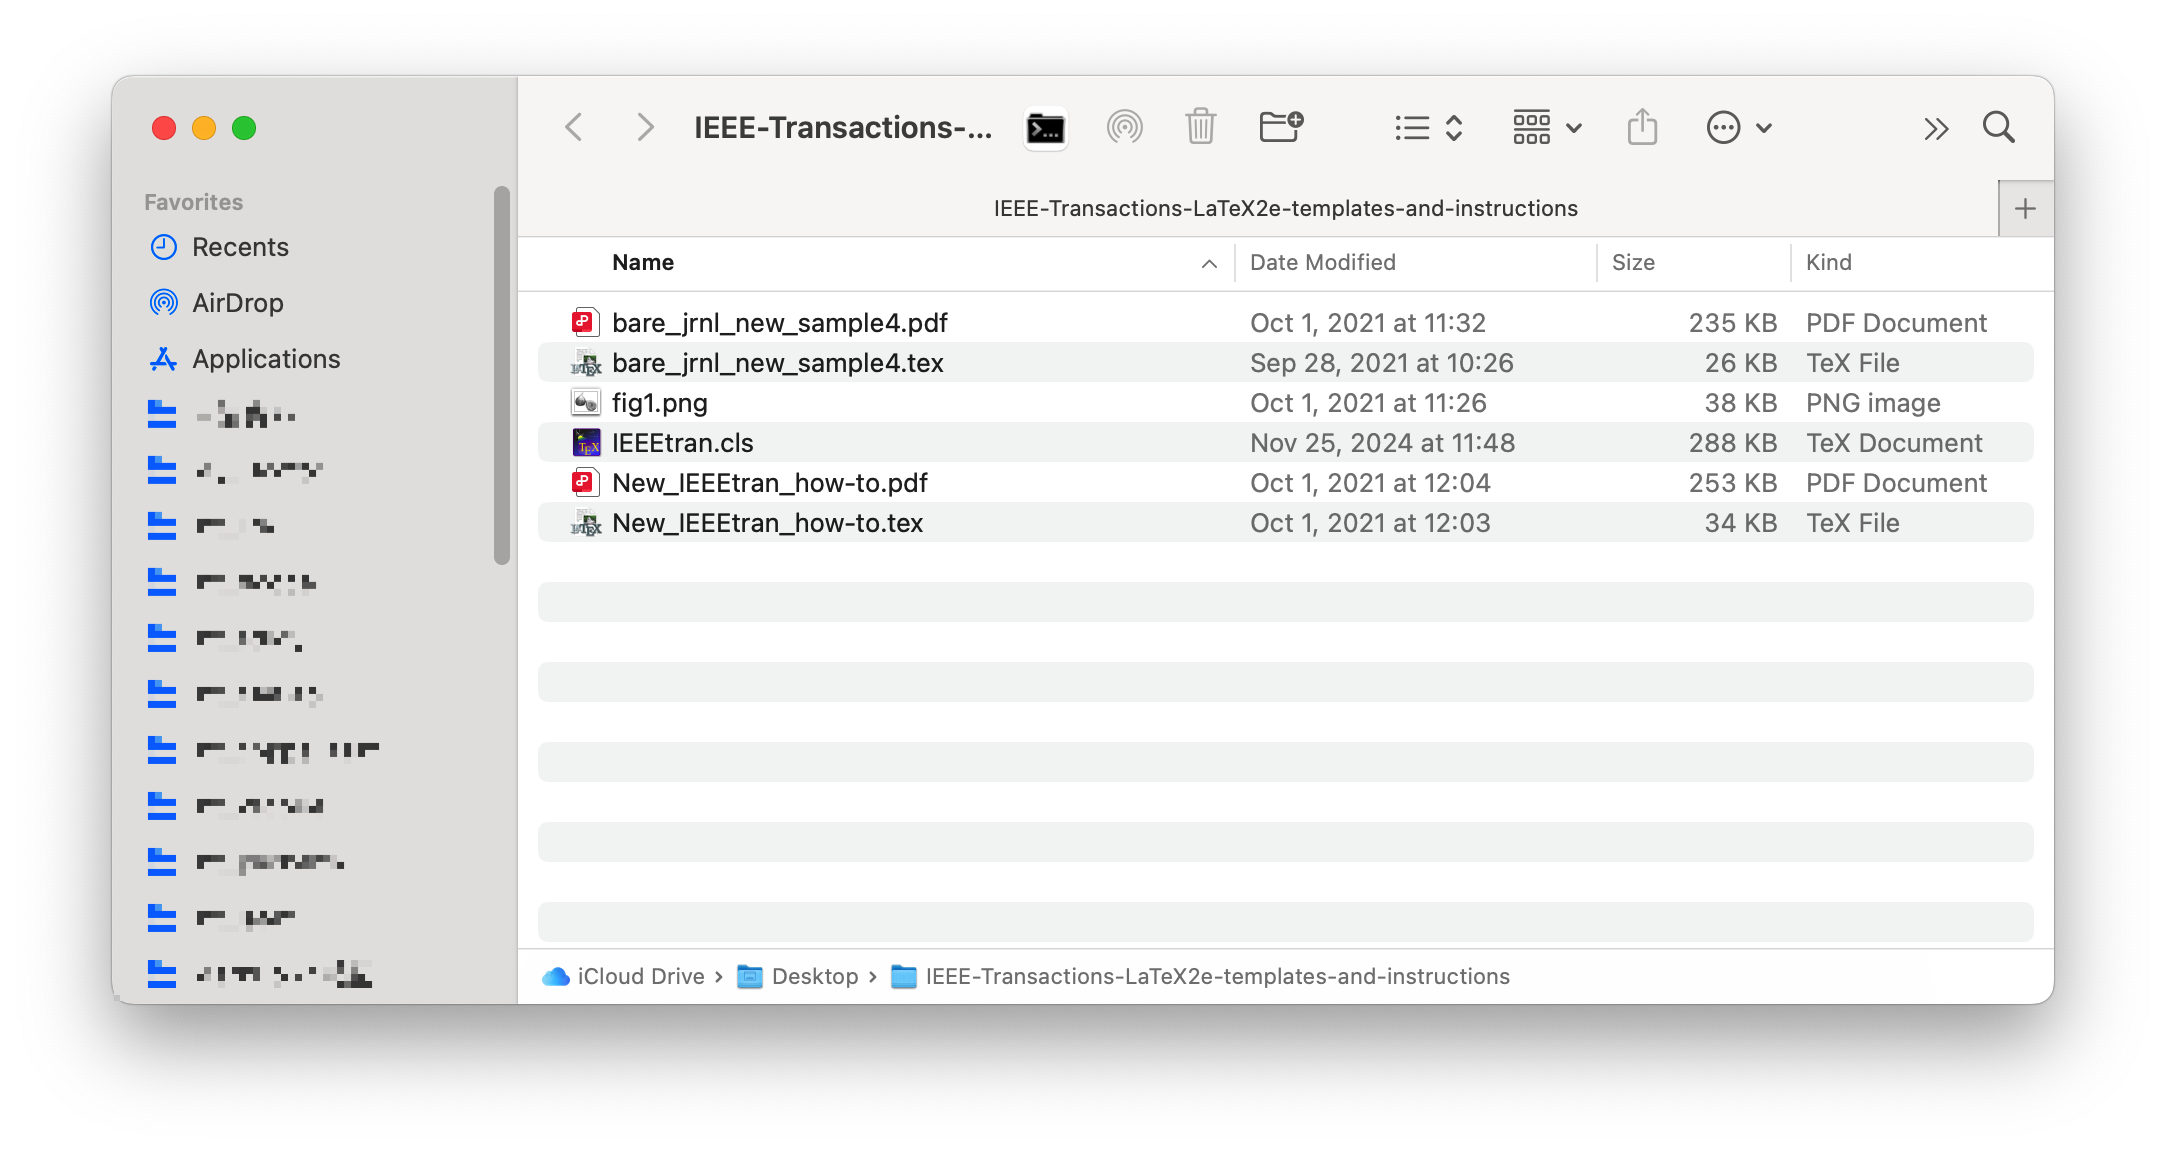This screenshot has height=1152, width=2166.
Task: Open the Group By grid dropdown
Action: click(1547, 128)
